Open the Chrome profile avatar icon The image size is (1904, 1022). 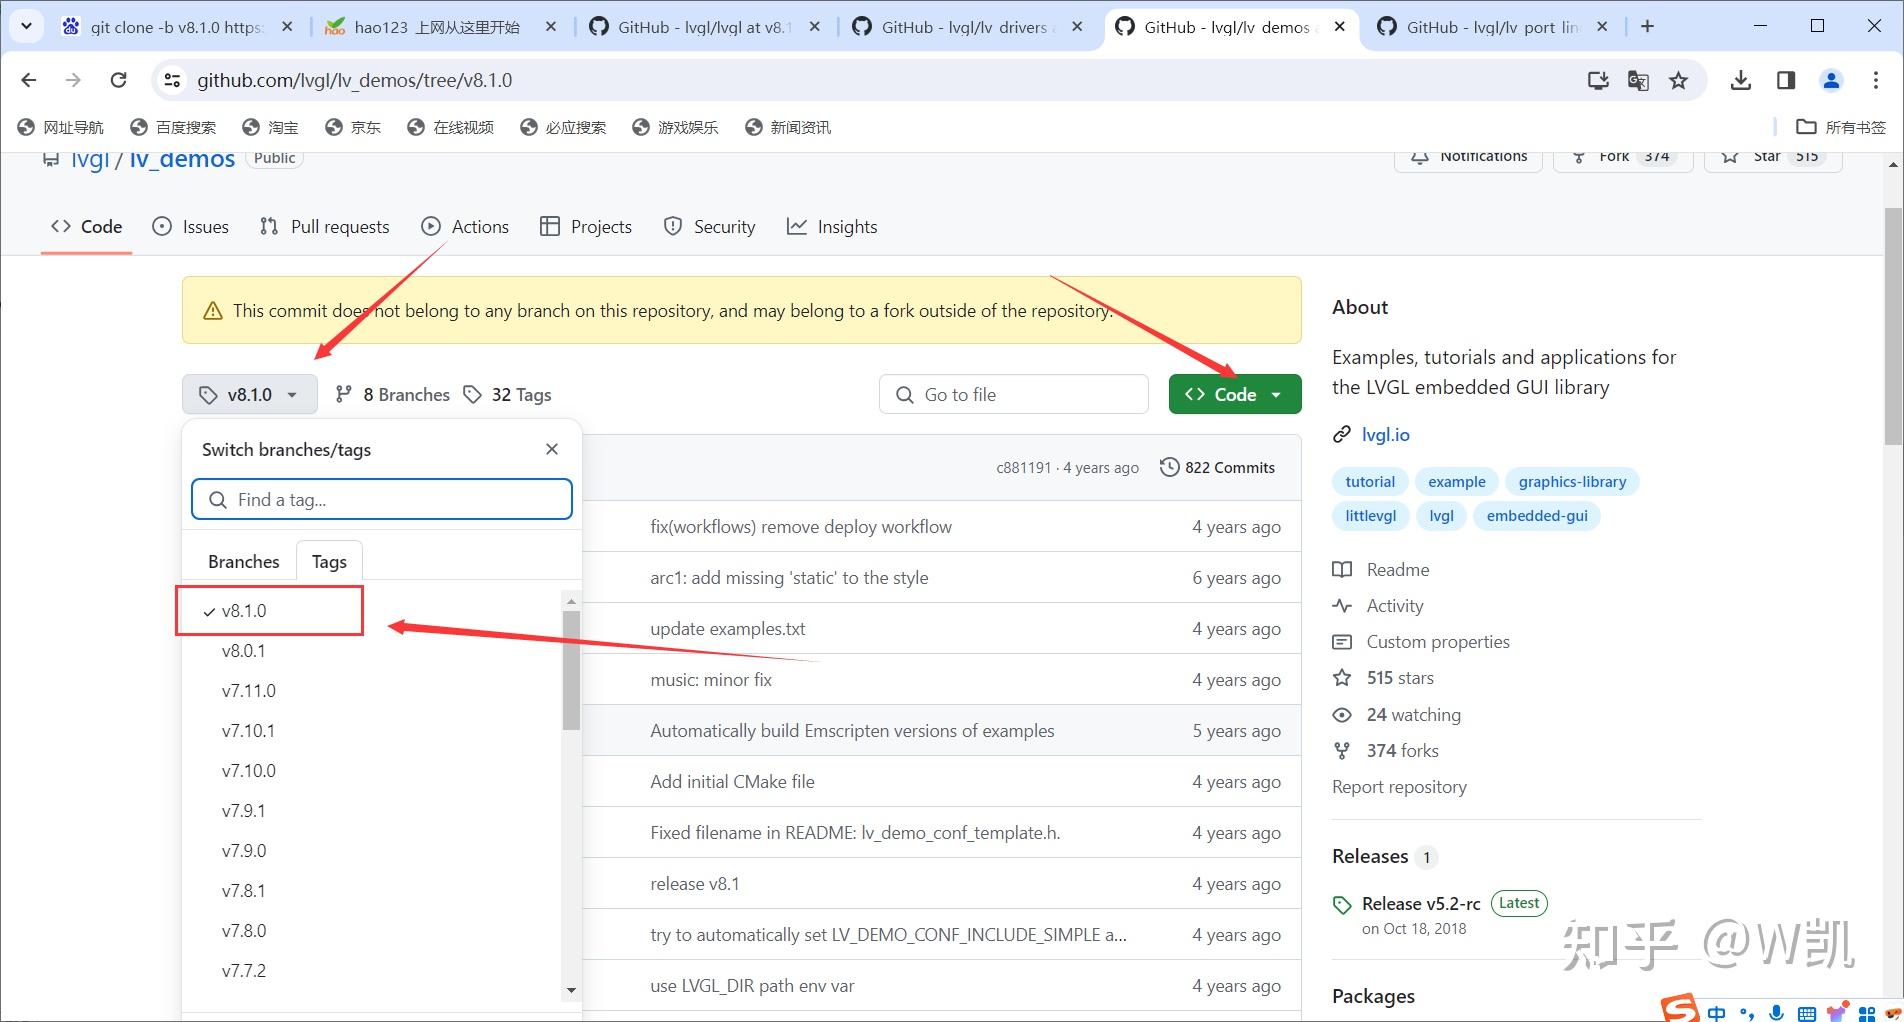click(x=1831, y=80)
